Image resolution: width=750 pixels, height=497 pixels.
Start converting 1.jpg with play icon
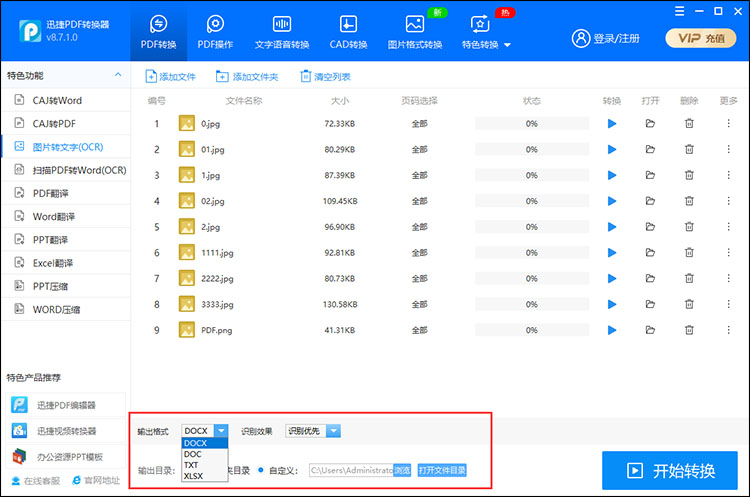pyautogui.click(x=612, y=176)
